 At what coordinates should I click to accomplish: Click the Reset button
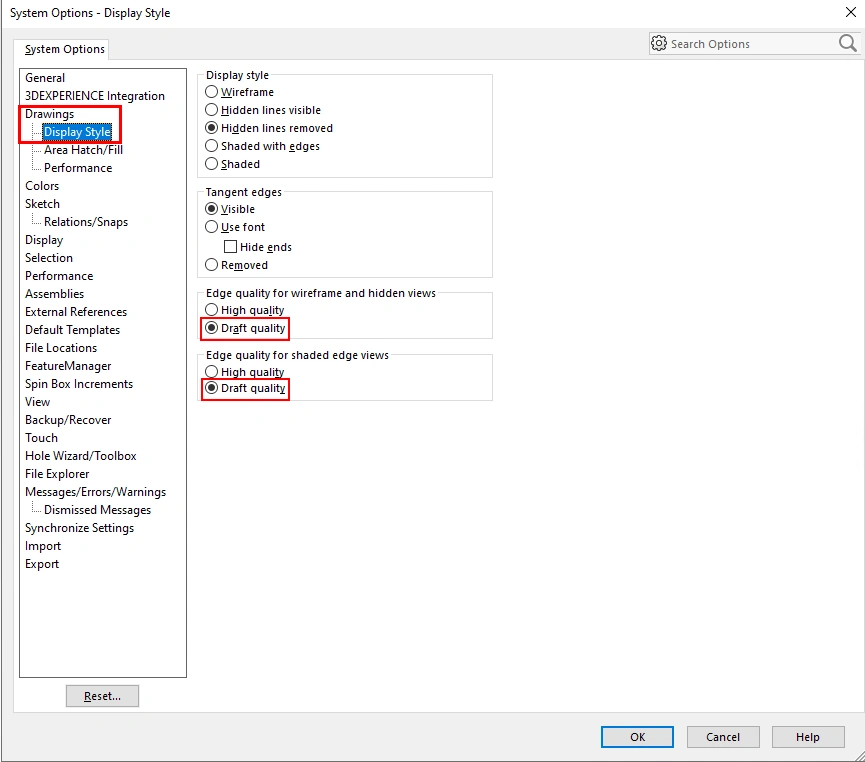102,695
